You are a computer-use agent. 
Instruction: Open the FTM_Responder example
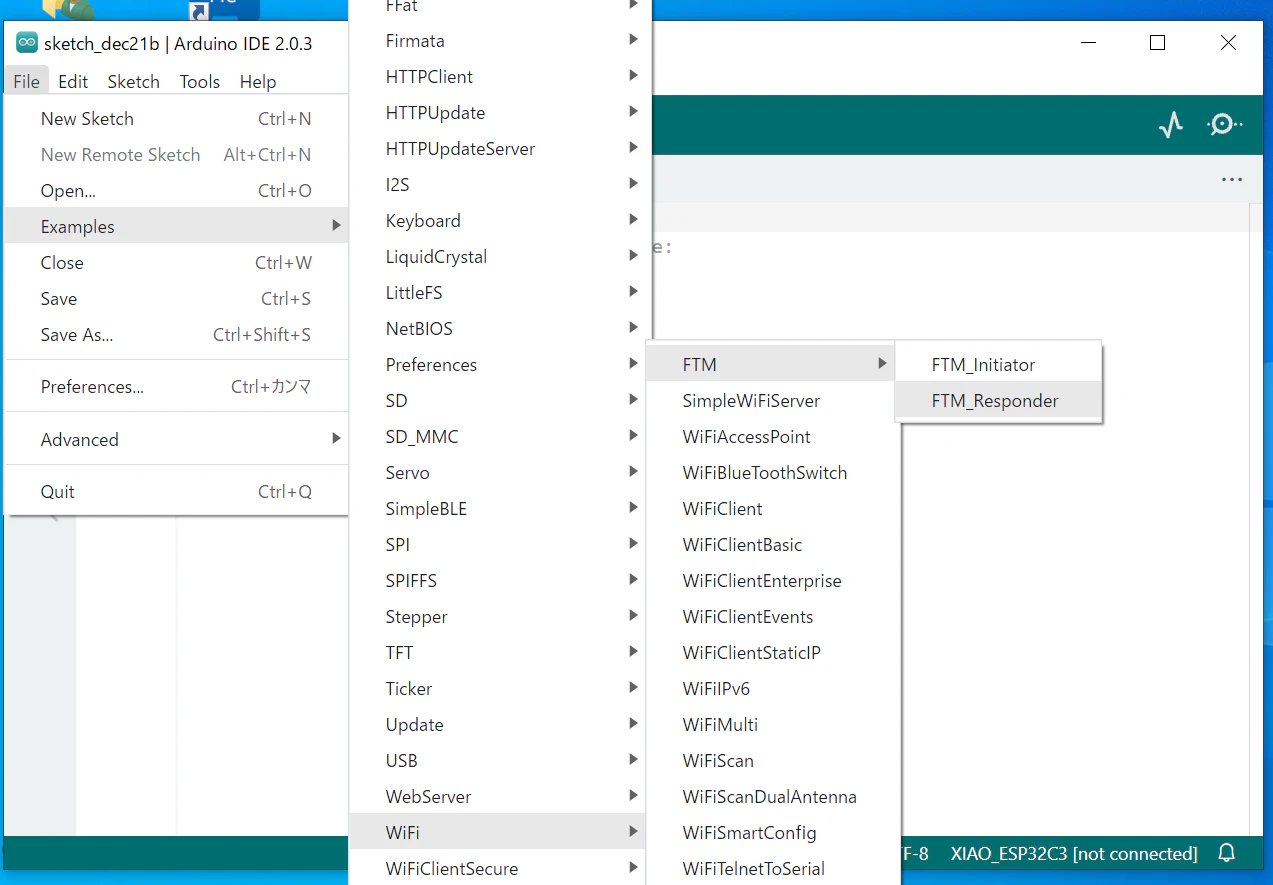[998, 401]
